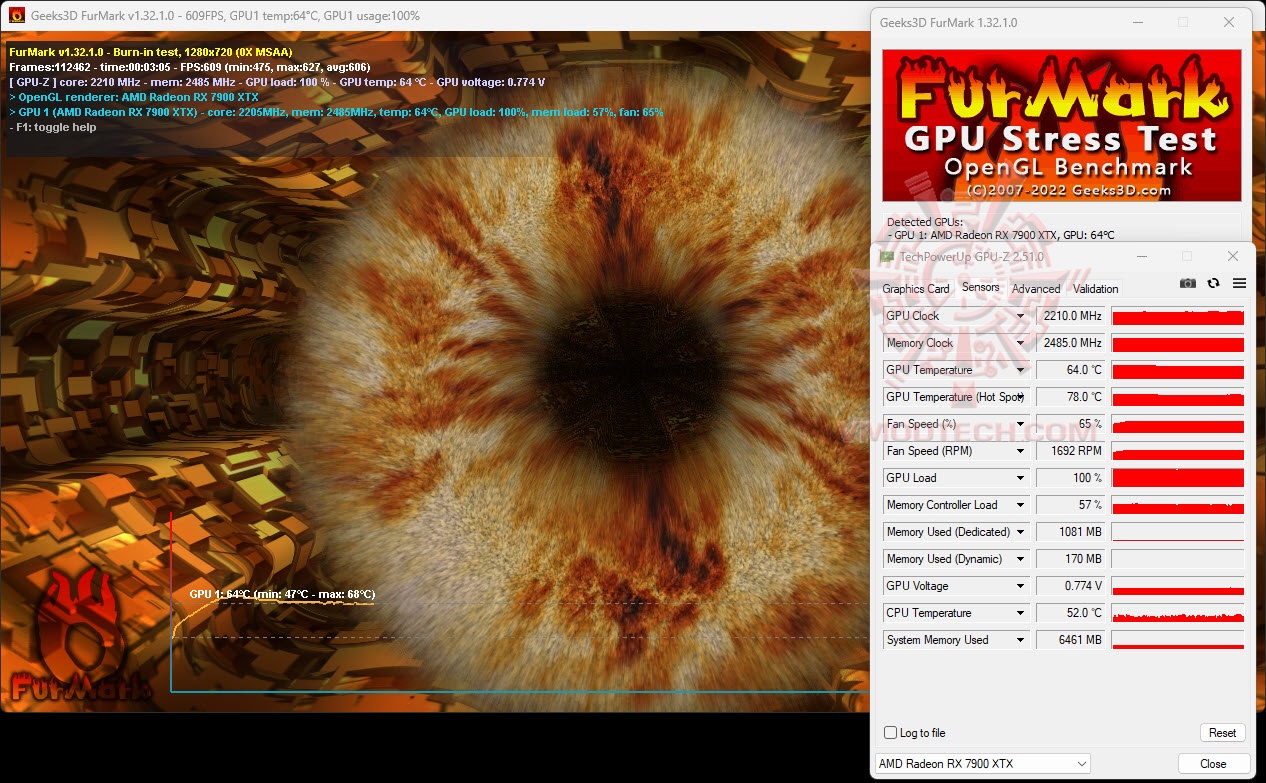The height and width of the screenshot is (783, 1266).
Task: Click the FurMark Geeks3D banner image
Action: [1061, 125]
